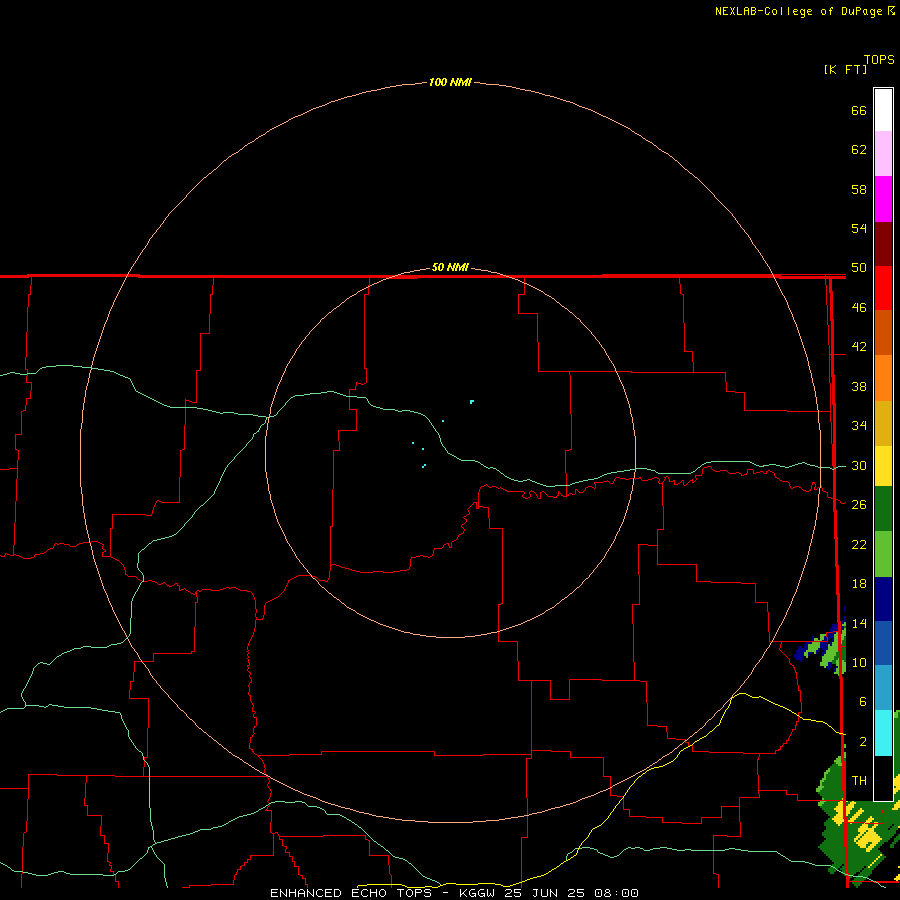
Task: Click the navy 14-18 kft legend swatch
Action: click(x=883, y=599)
